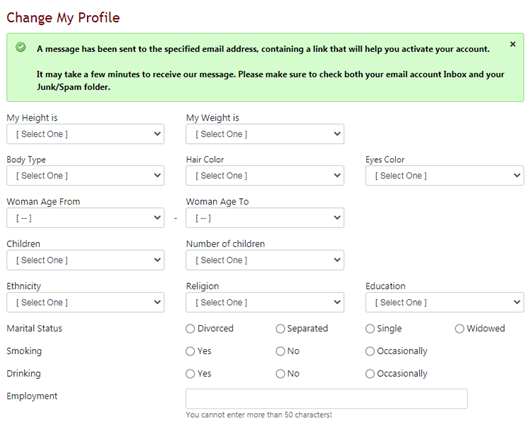Open the My Height dropdown
This screenshot has height=429, width=528.
pyautogui.click(x=86, y=134)
